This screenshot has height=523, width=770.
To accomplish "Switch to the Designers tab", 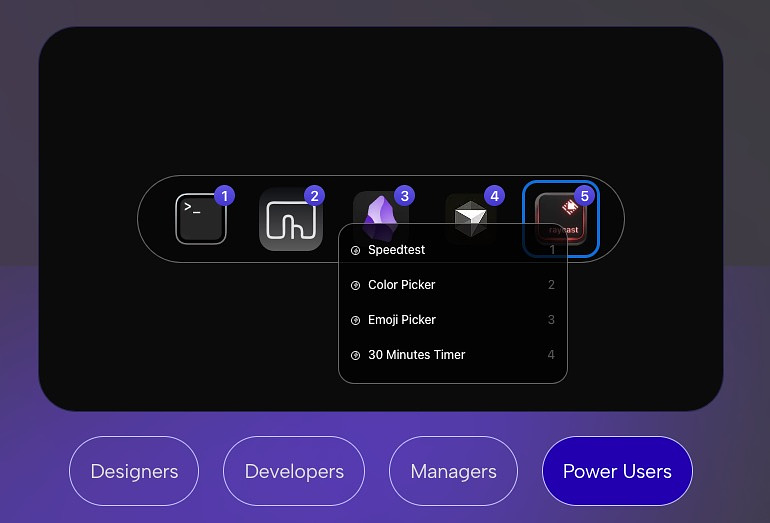I will pos(134,471).
